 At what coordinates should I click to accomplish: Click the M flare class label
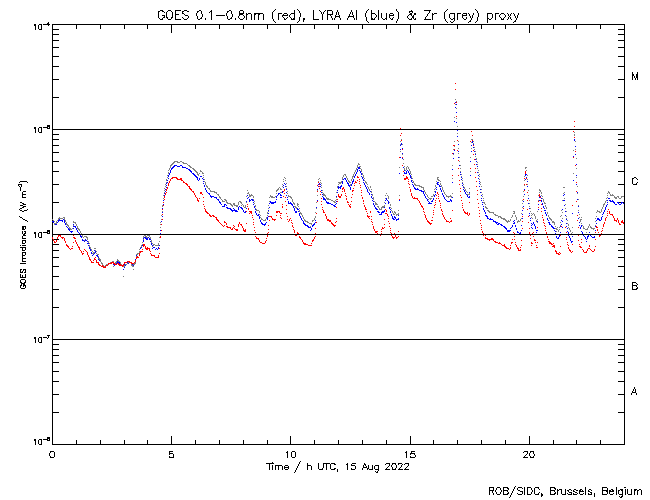635,77
